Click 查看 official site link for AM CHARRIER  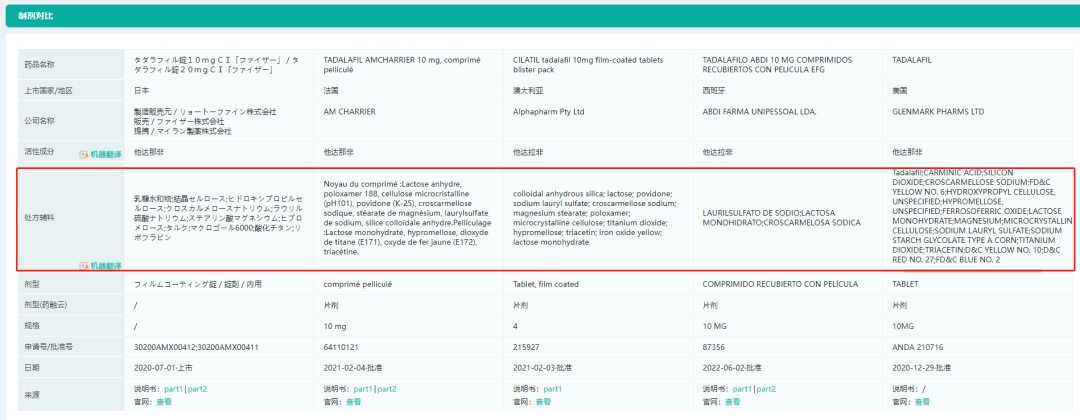pyautogui.click(x=353, y=401)
